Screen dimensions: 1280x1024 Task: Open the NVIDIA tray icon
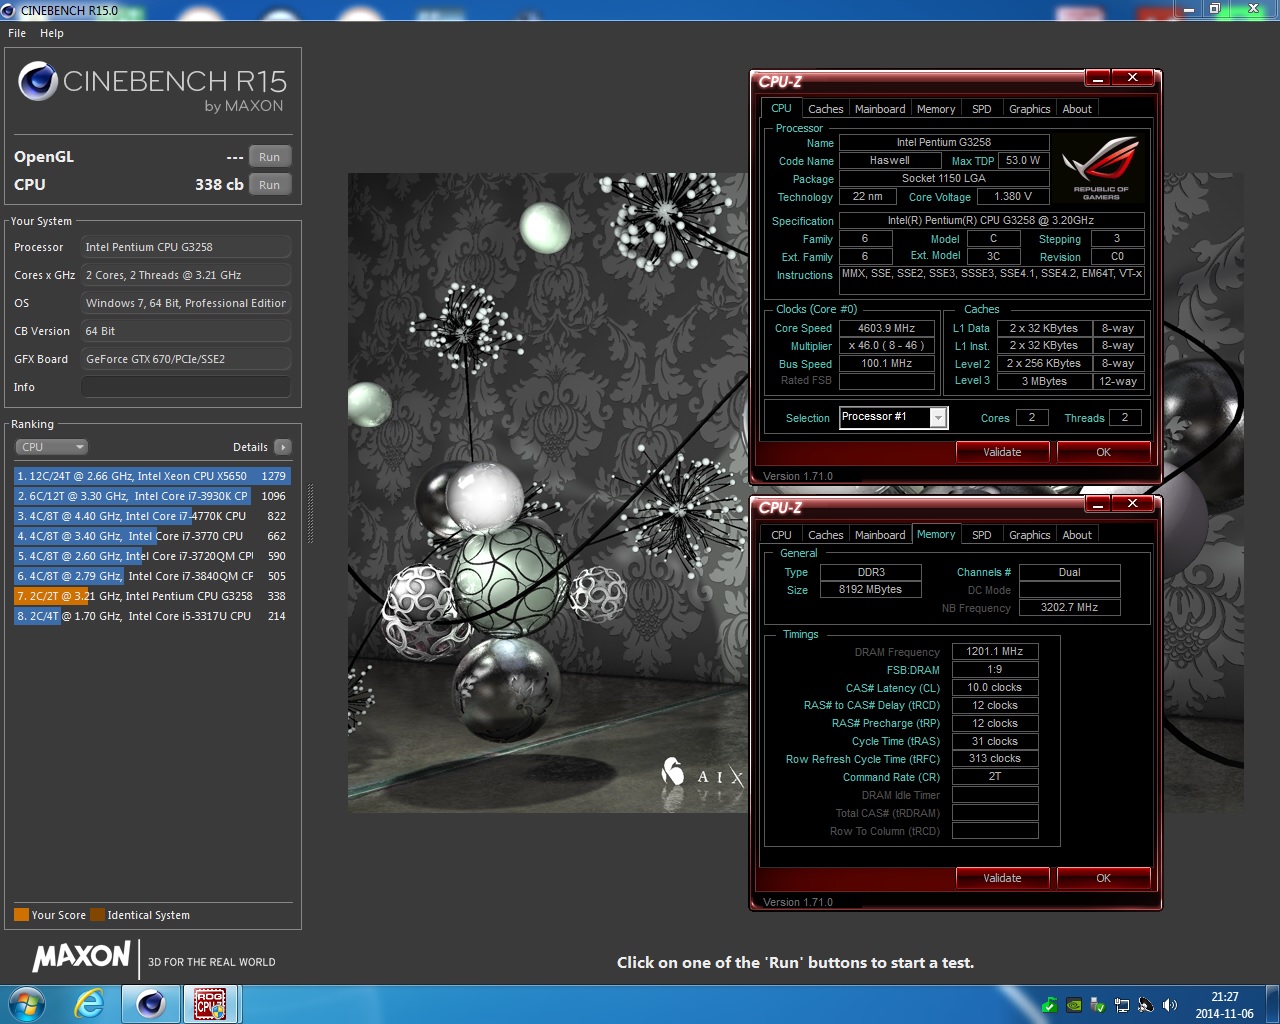click(x=1074, y=1005)
